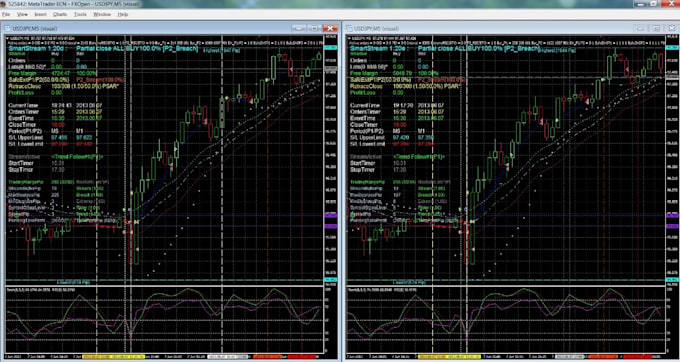Close the left USDJPY,M5 chart window
This screenshot has height=362, width=680.
tap(330, 28)
